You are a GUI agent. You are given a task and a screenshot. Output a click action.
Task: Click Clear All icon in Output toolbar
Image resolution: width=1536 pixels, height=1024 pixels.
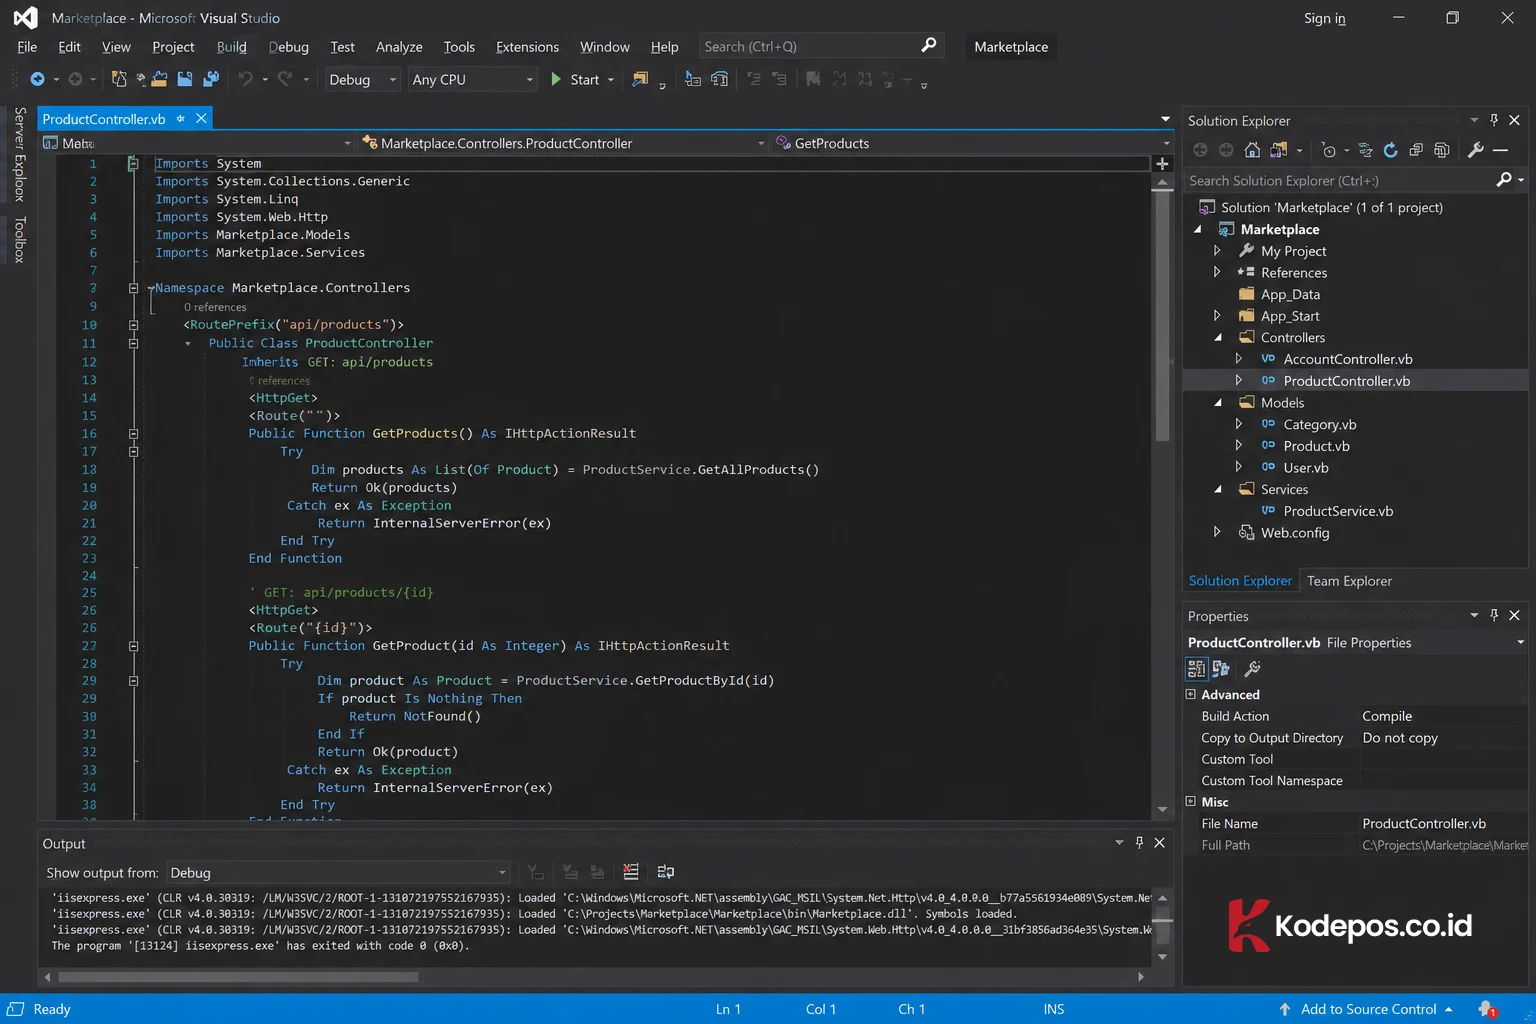click(x=631, y=872)
